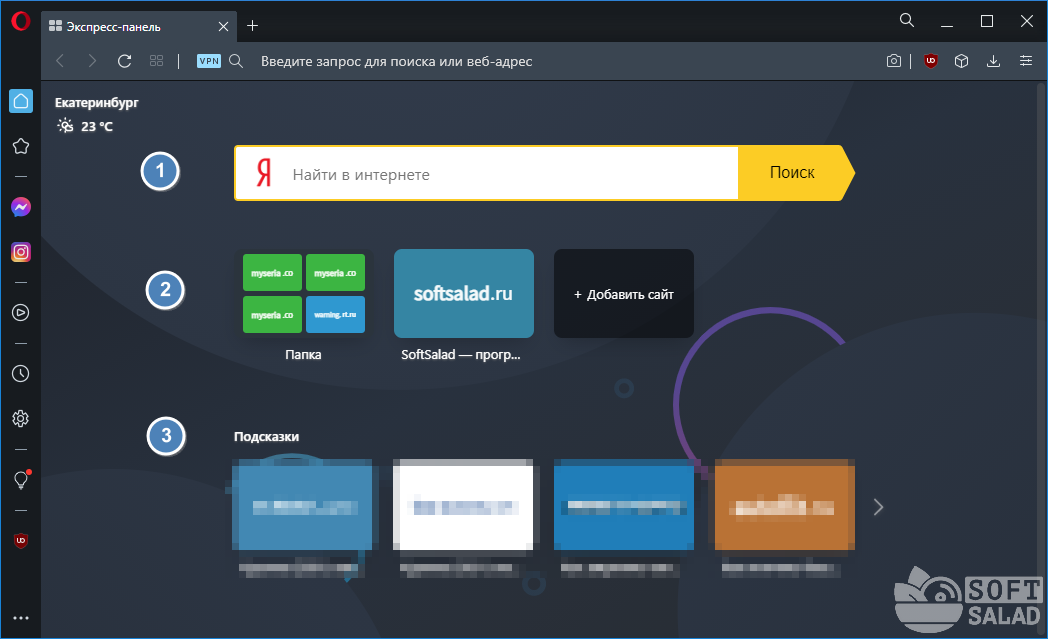Click uBlock Origin toolbar extension icon
Viewport: 1048px width, 639px height.
click(x=930, y=61)
